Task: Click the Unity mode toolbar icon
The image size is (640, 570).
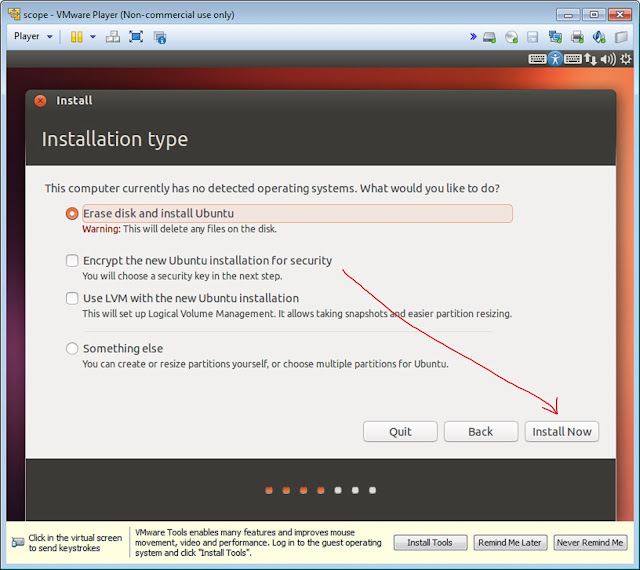Action: coord(160,37)
